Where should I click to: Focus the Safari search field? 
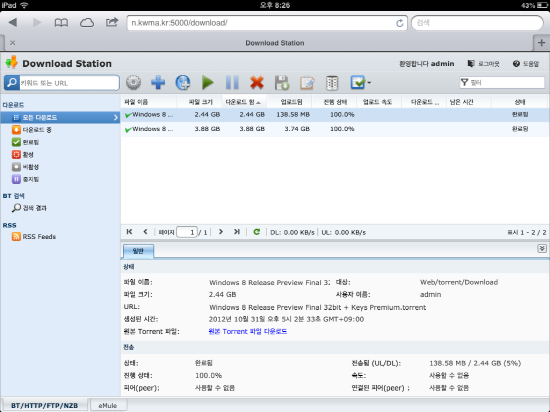pyautogui.click(x=477, y=23)
